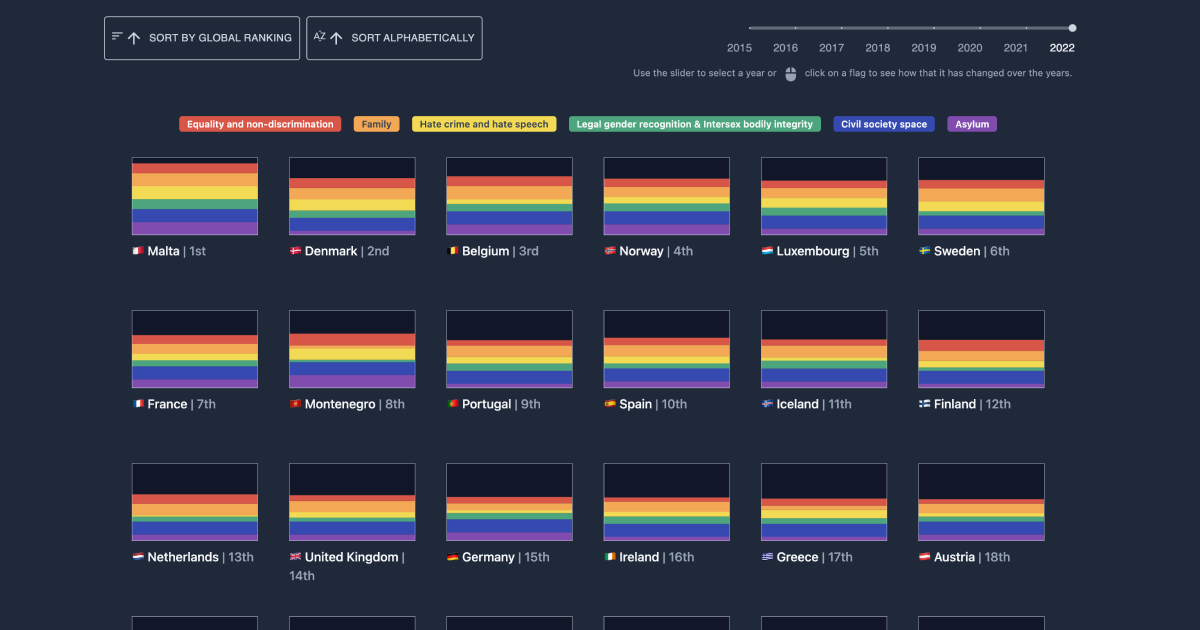
Task: Click Norway's small flag icon
Action: (x=610, y=251)
